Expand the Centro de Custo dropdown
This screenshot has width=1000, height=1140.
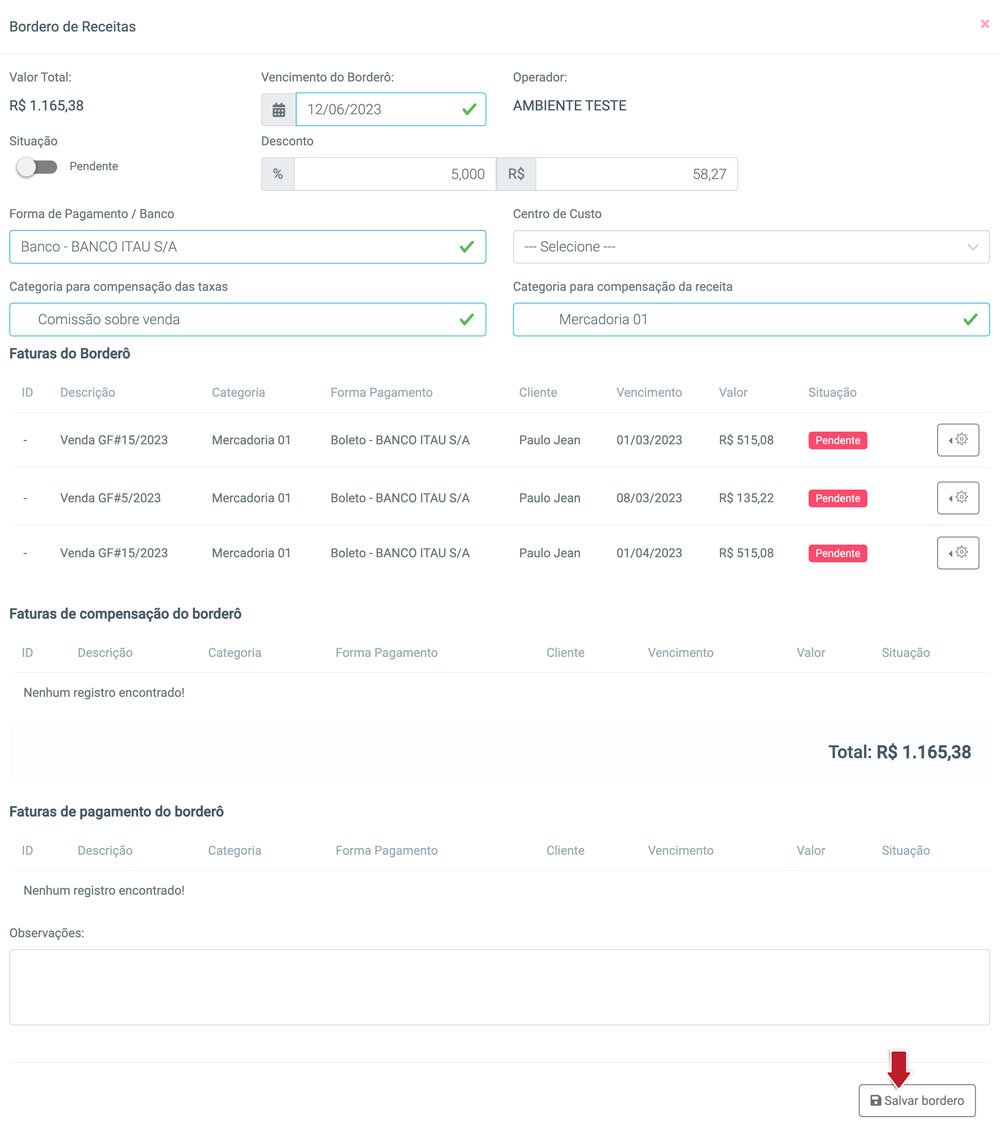[x=751, y=247]
